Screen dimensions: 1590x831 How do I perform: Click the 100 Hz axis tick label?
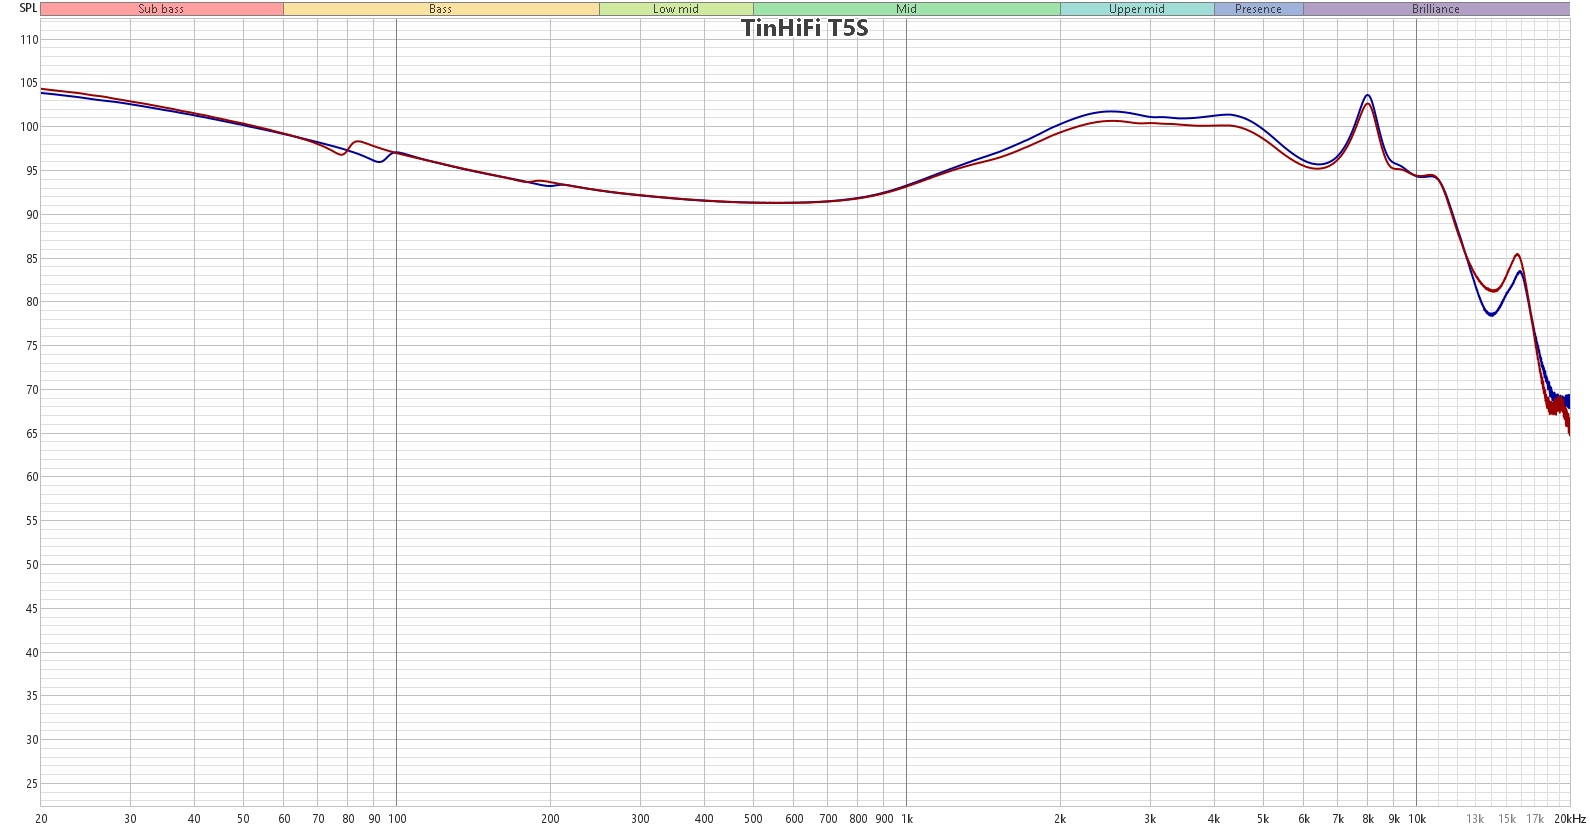[397, 819]
